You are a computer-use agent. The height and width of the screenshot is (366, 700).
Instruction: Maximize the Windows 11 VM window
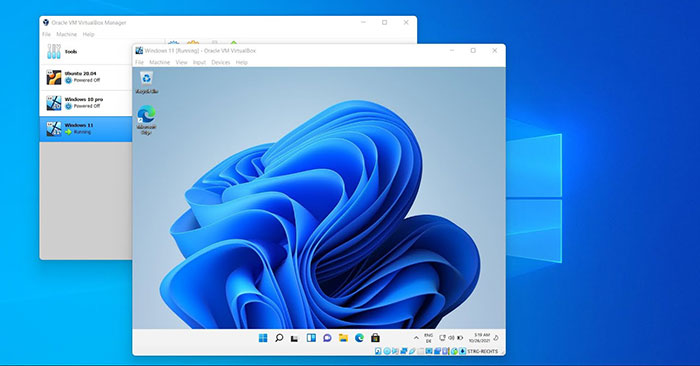pyautogui.click(x=473, y=50)
